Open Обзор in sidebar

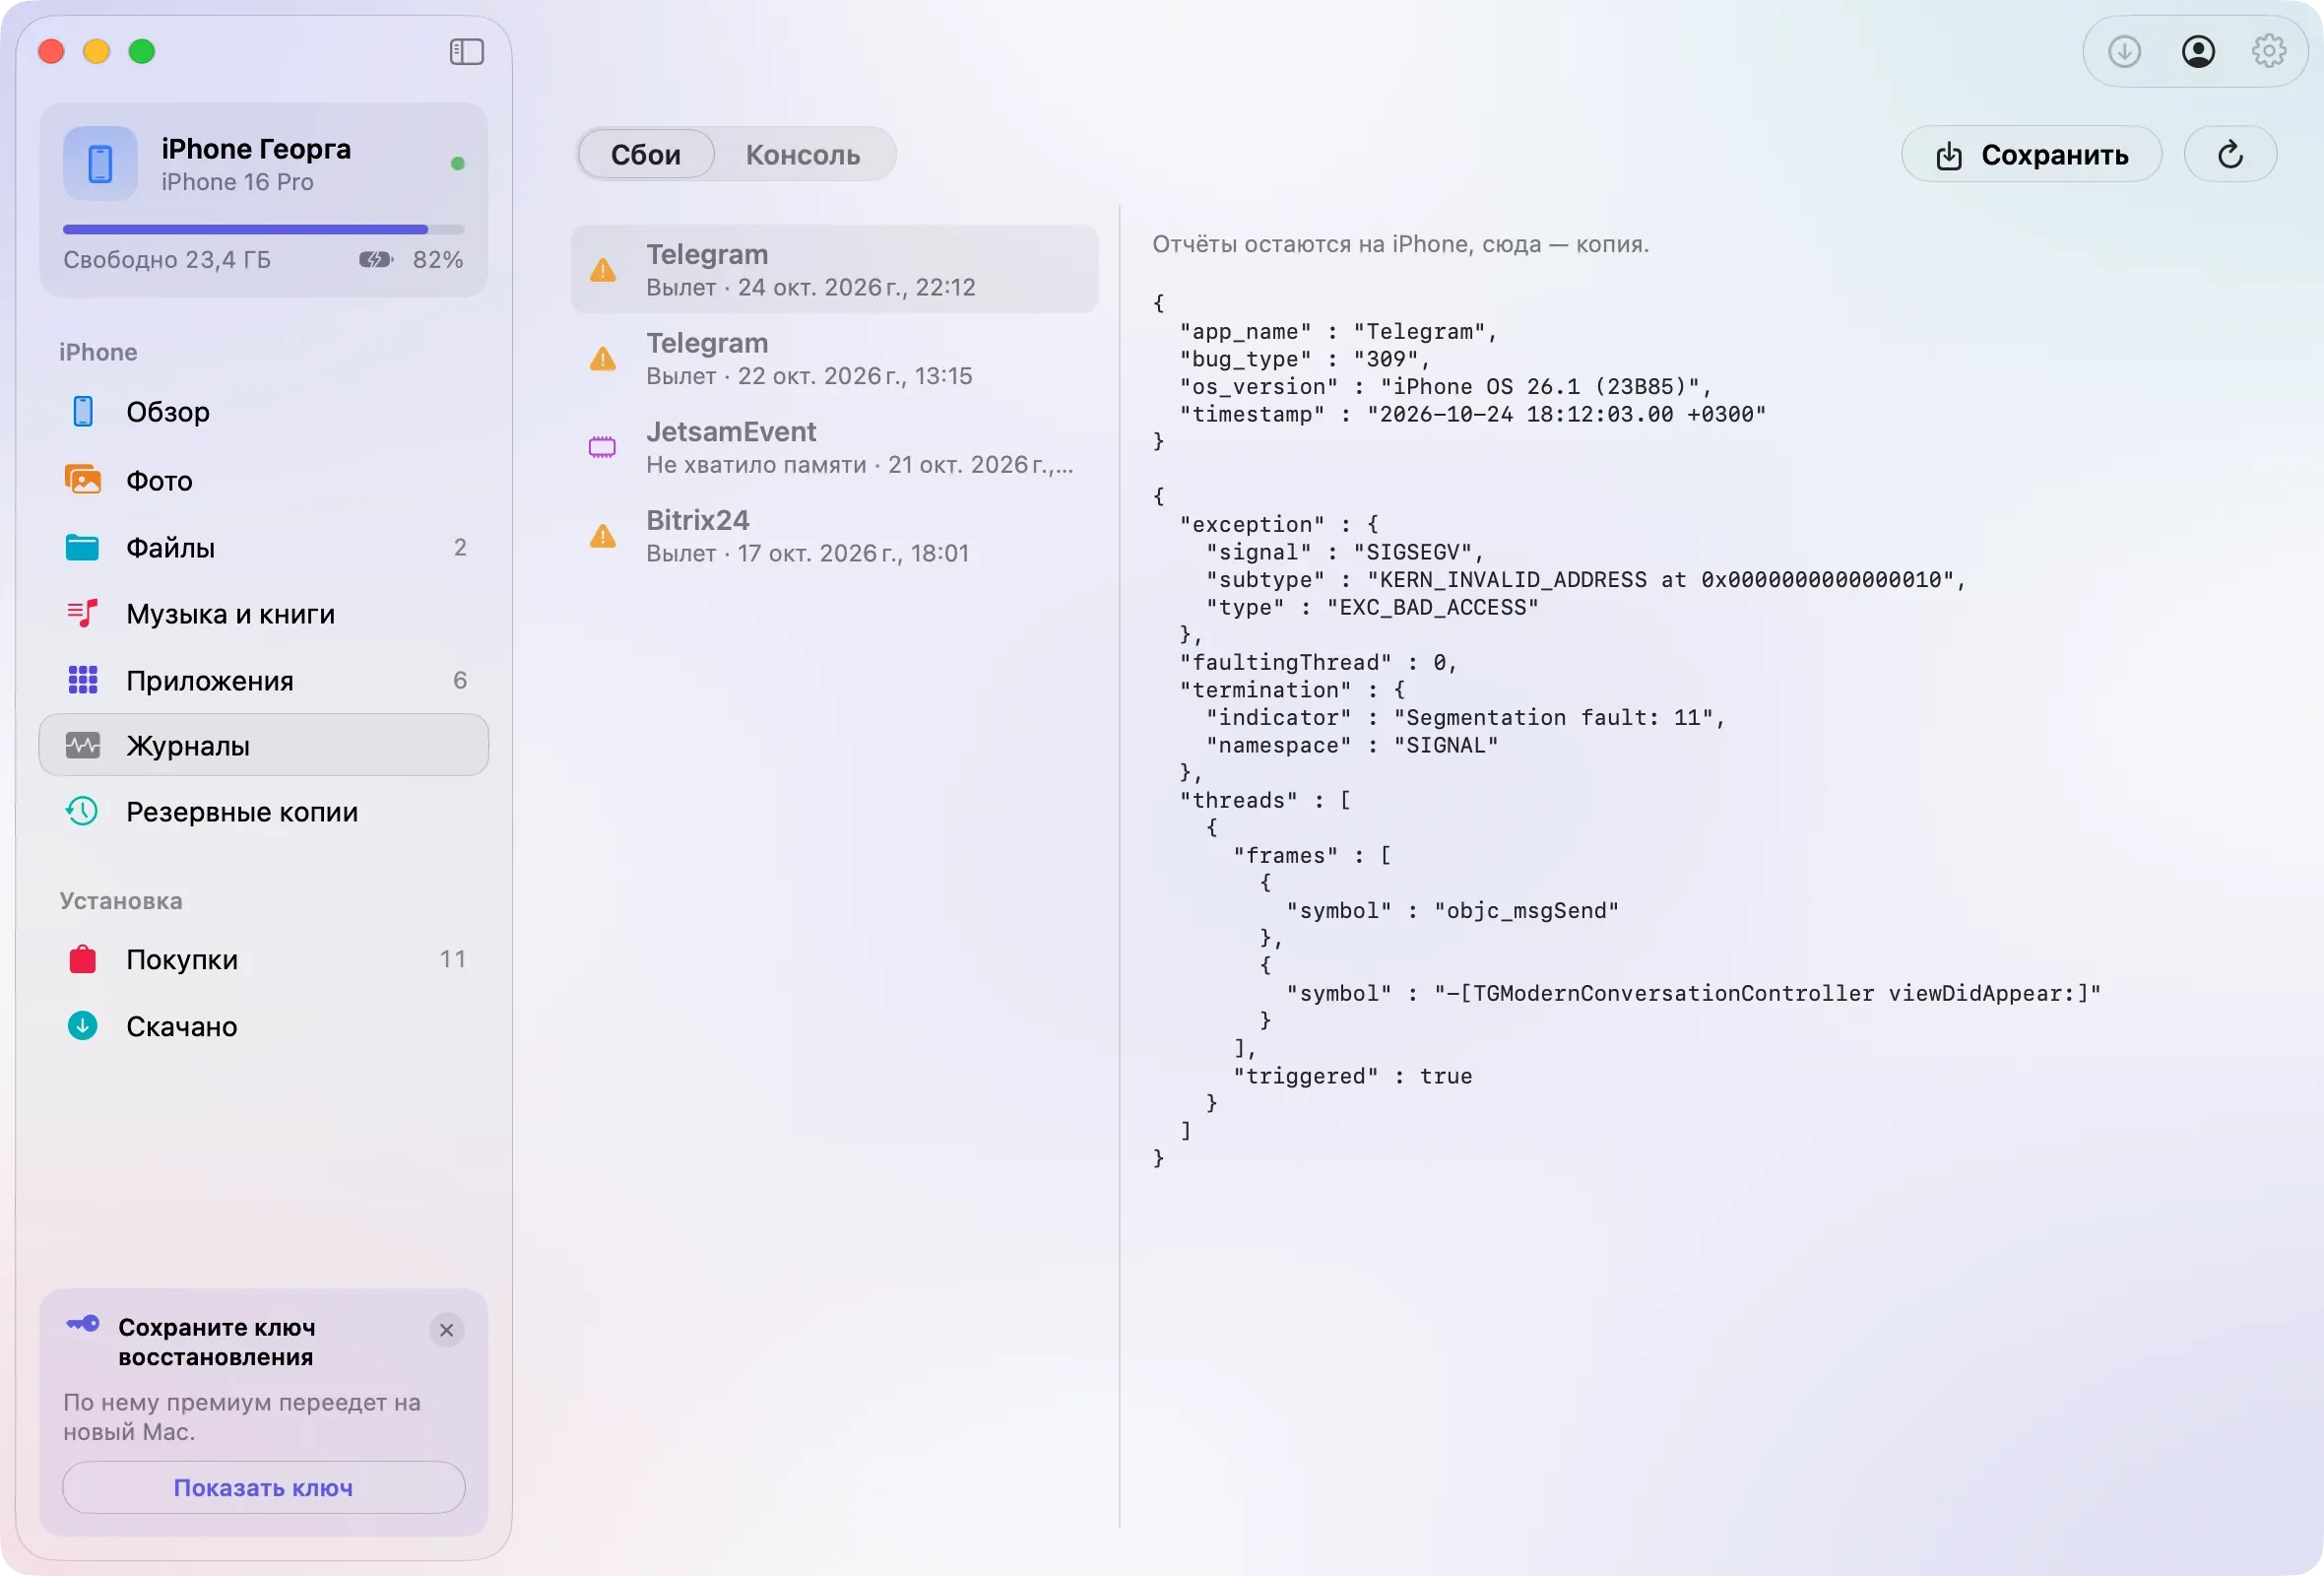(x=263, y=412)
